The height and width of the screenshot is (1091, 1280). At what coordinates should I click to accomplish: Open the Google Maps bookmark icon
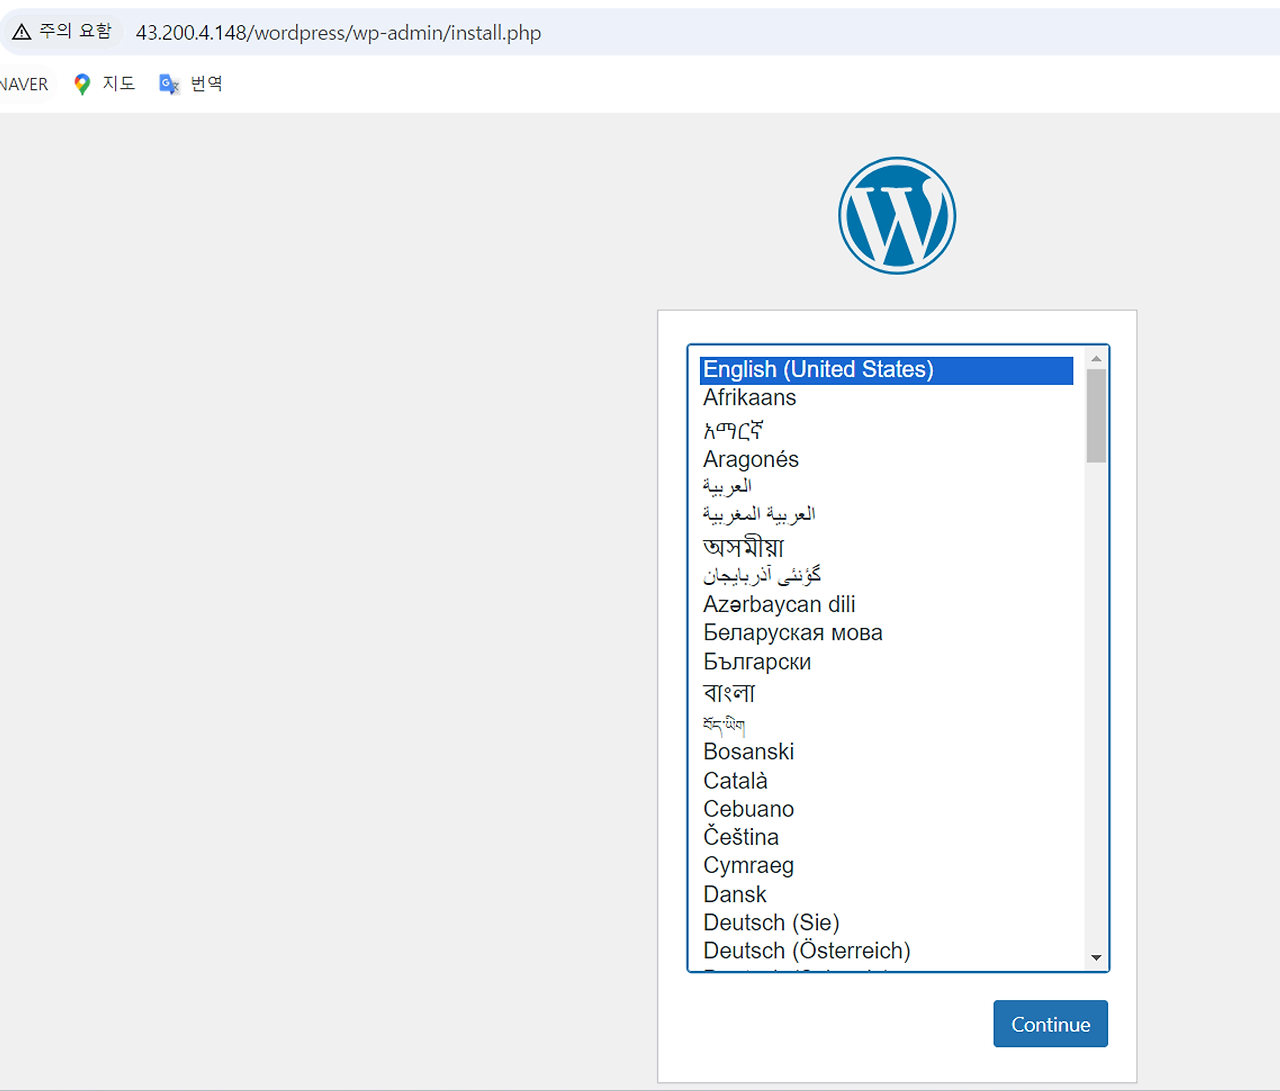82,84
